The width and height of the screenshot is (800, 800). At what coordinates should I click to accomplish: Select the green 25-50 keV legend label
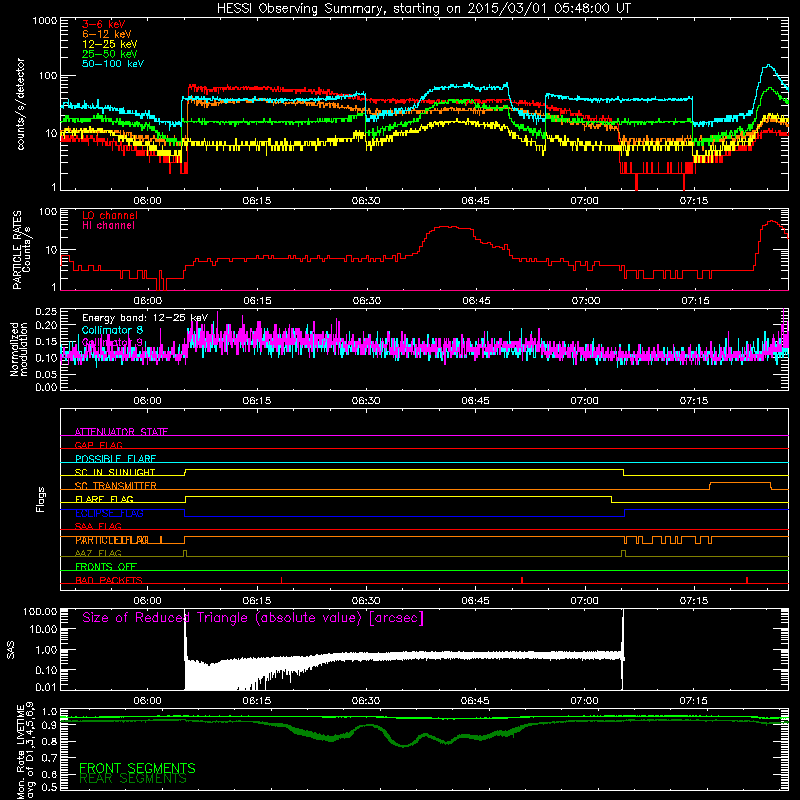(110, 54)
